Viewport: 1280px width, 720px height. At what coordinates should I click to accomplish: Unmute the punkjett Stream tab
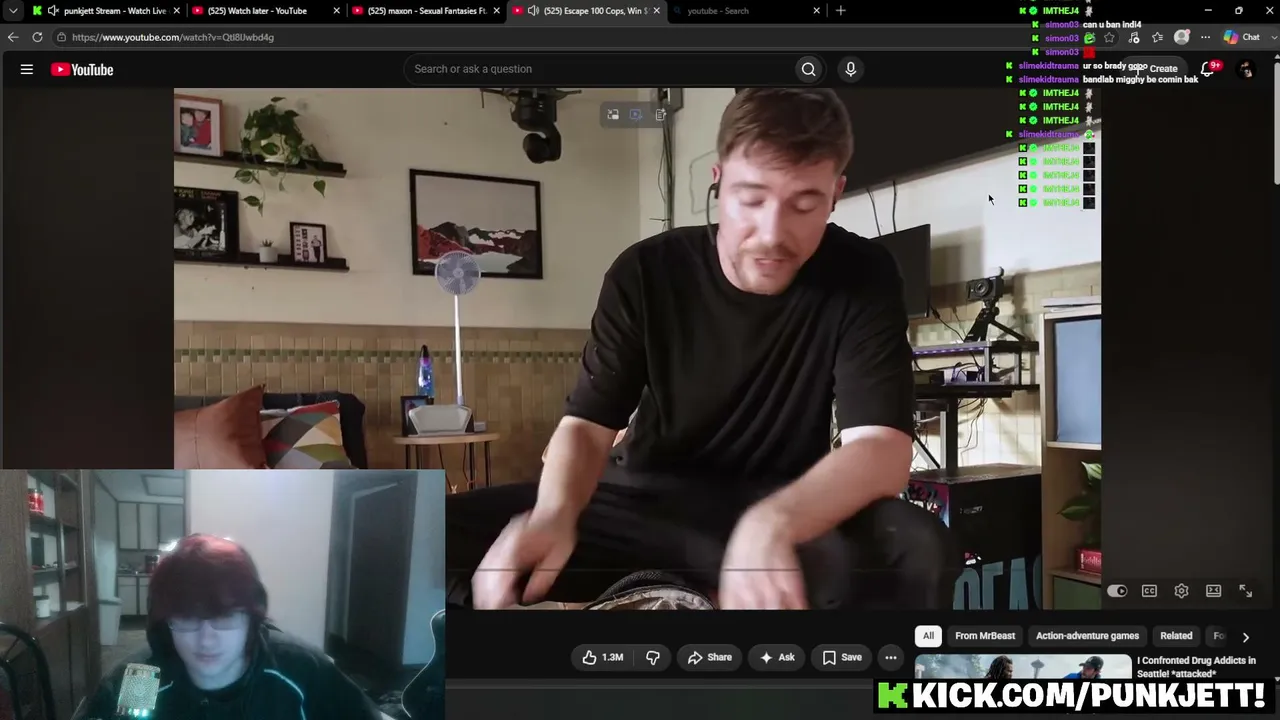53,11
